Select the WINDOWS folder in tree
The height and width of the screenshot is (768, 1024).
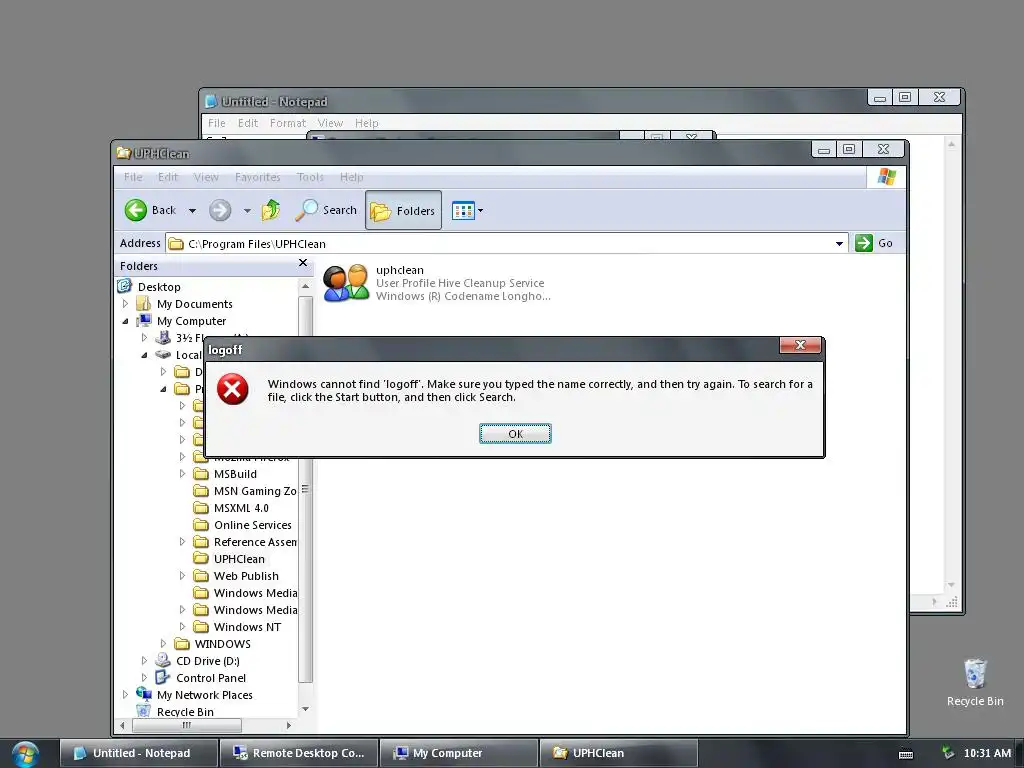pyautogui.click(x=222, y=643)
